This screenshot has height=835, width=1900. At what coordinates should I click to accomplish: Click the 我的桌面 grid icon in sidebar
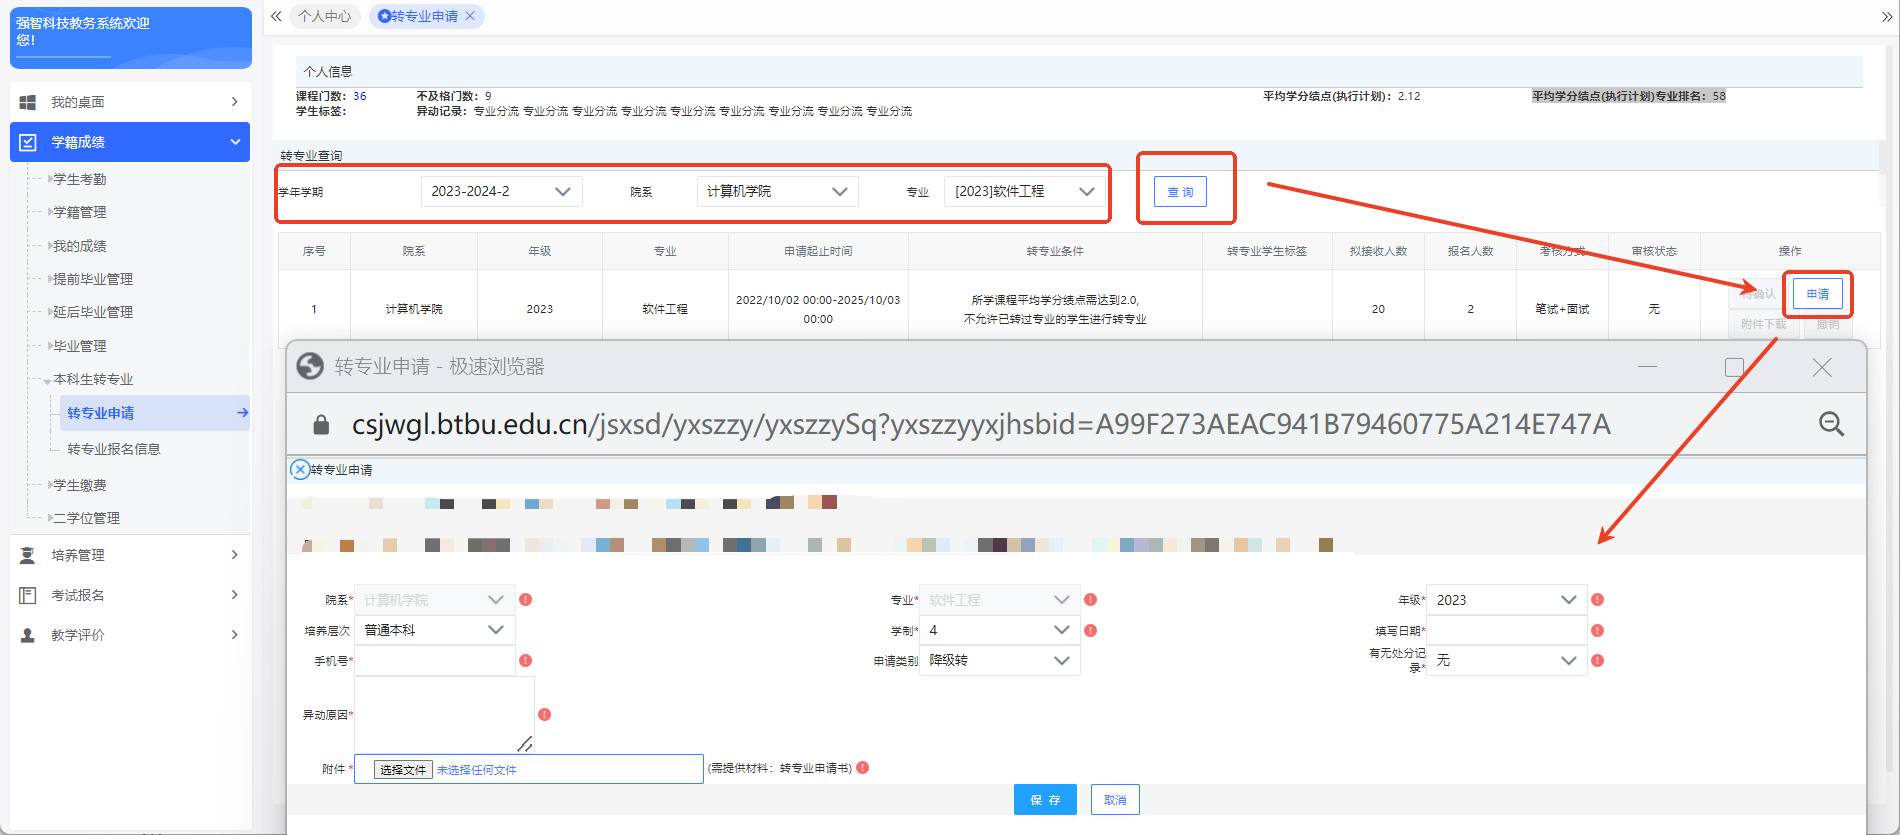(28, 102)
